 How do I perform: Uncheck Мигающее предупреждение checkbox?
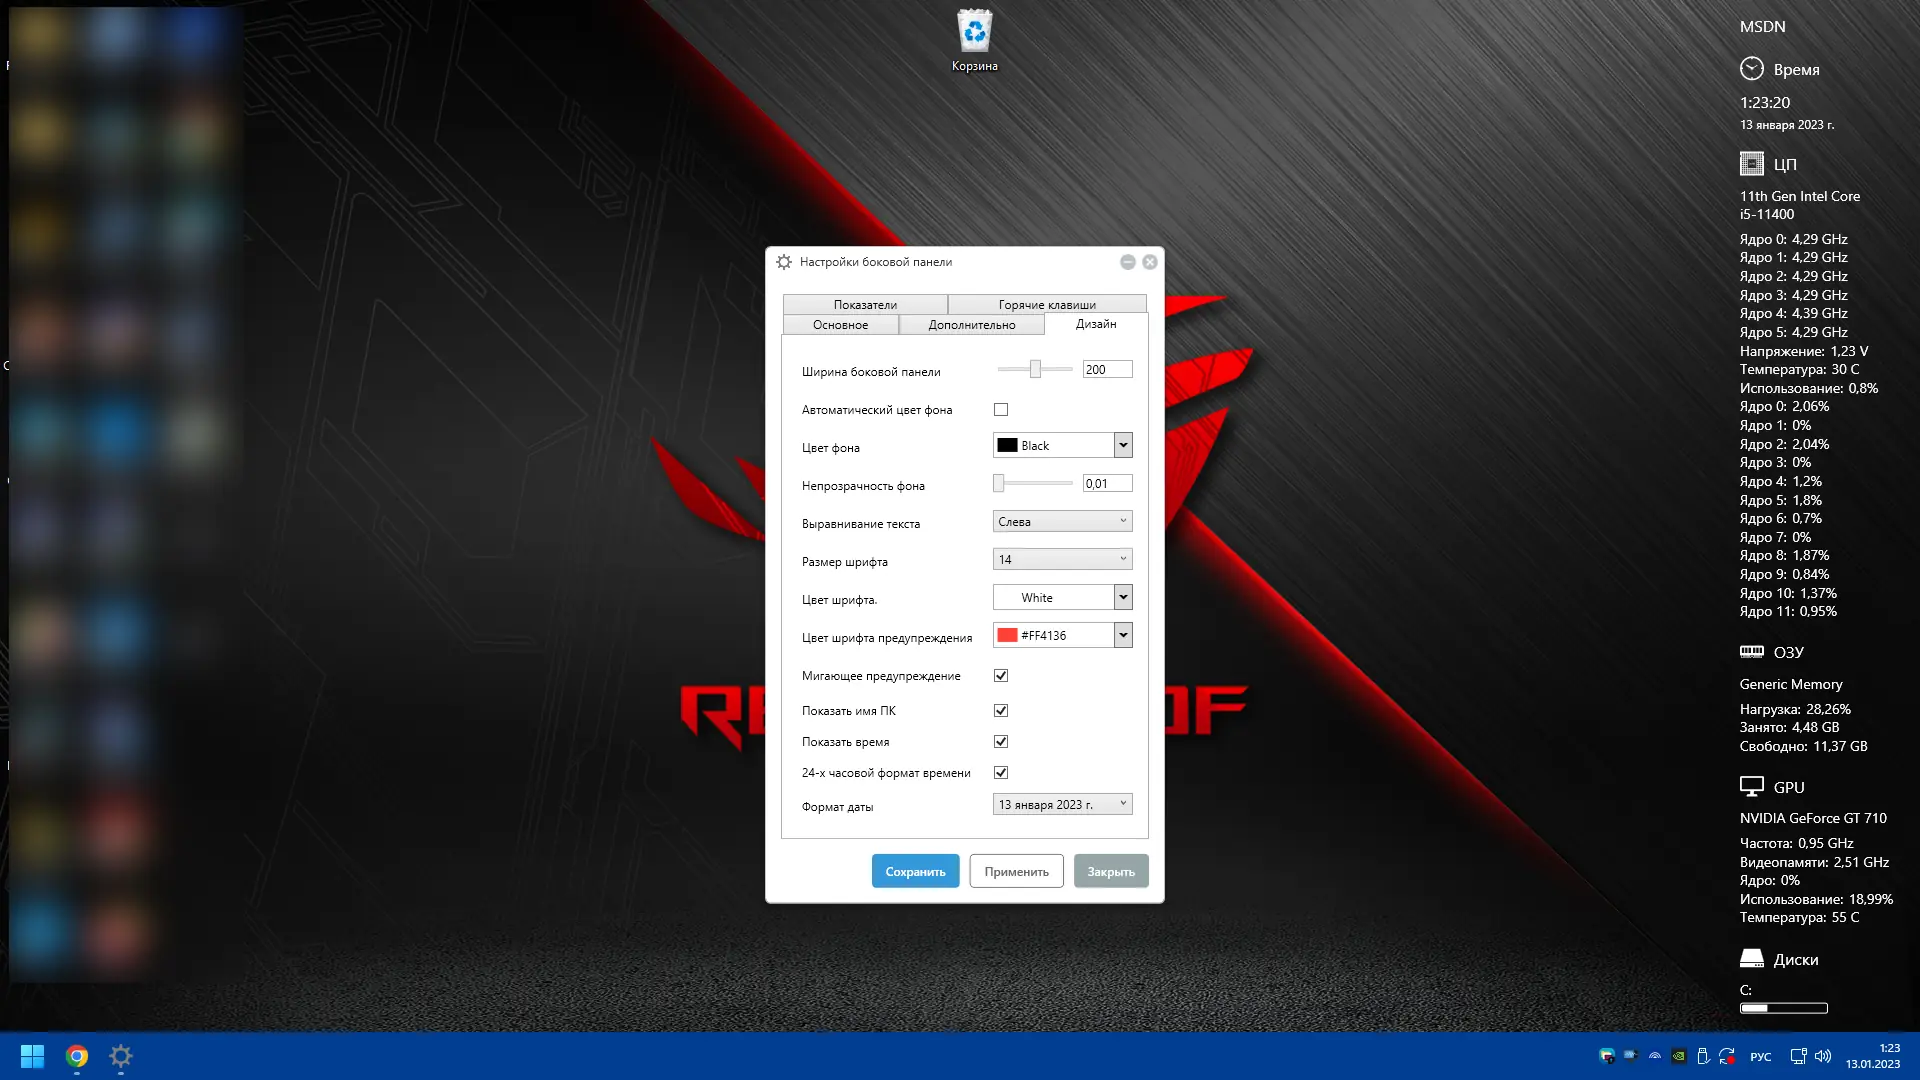coord(1001,676)
